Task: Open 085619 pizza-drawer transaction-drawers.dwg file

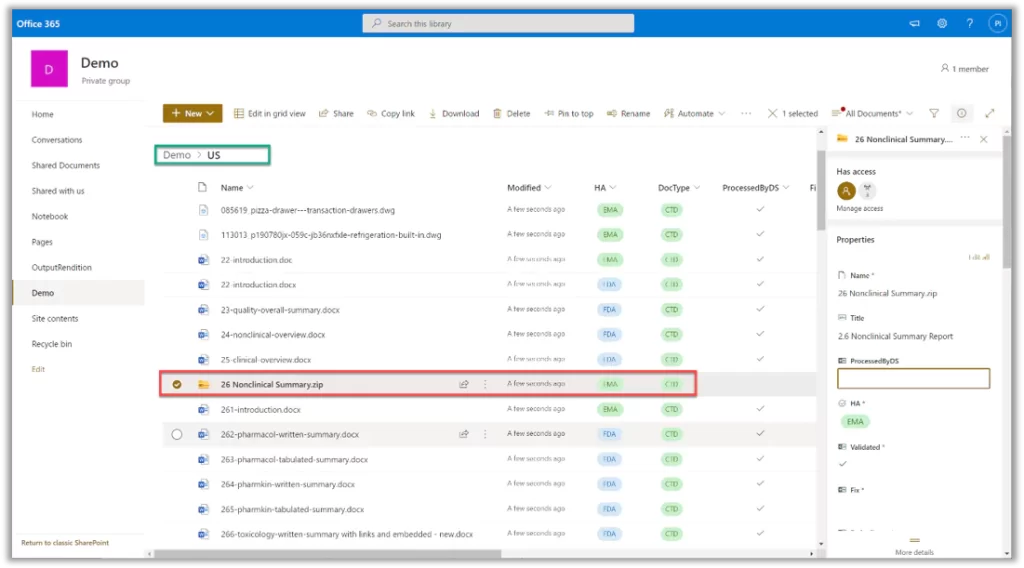Action: (308, 210)
